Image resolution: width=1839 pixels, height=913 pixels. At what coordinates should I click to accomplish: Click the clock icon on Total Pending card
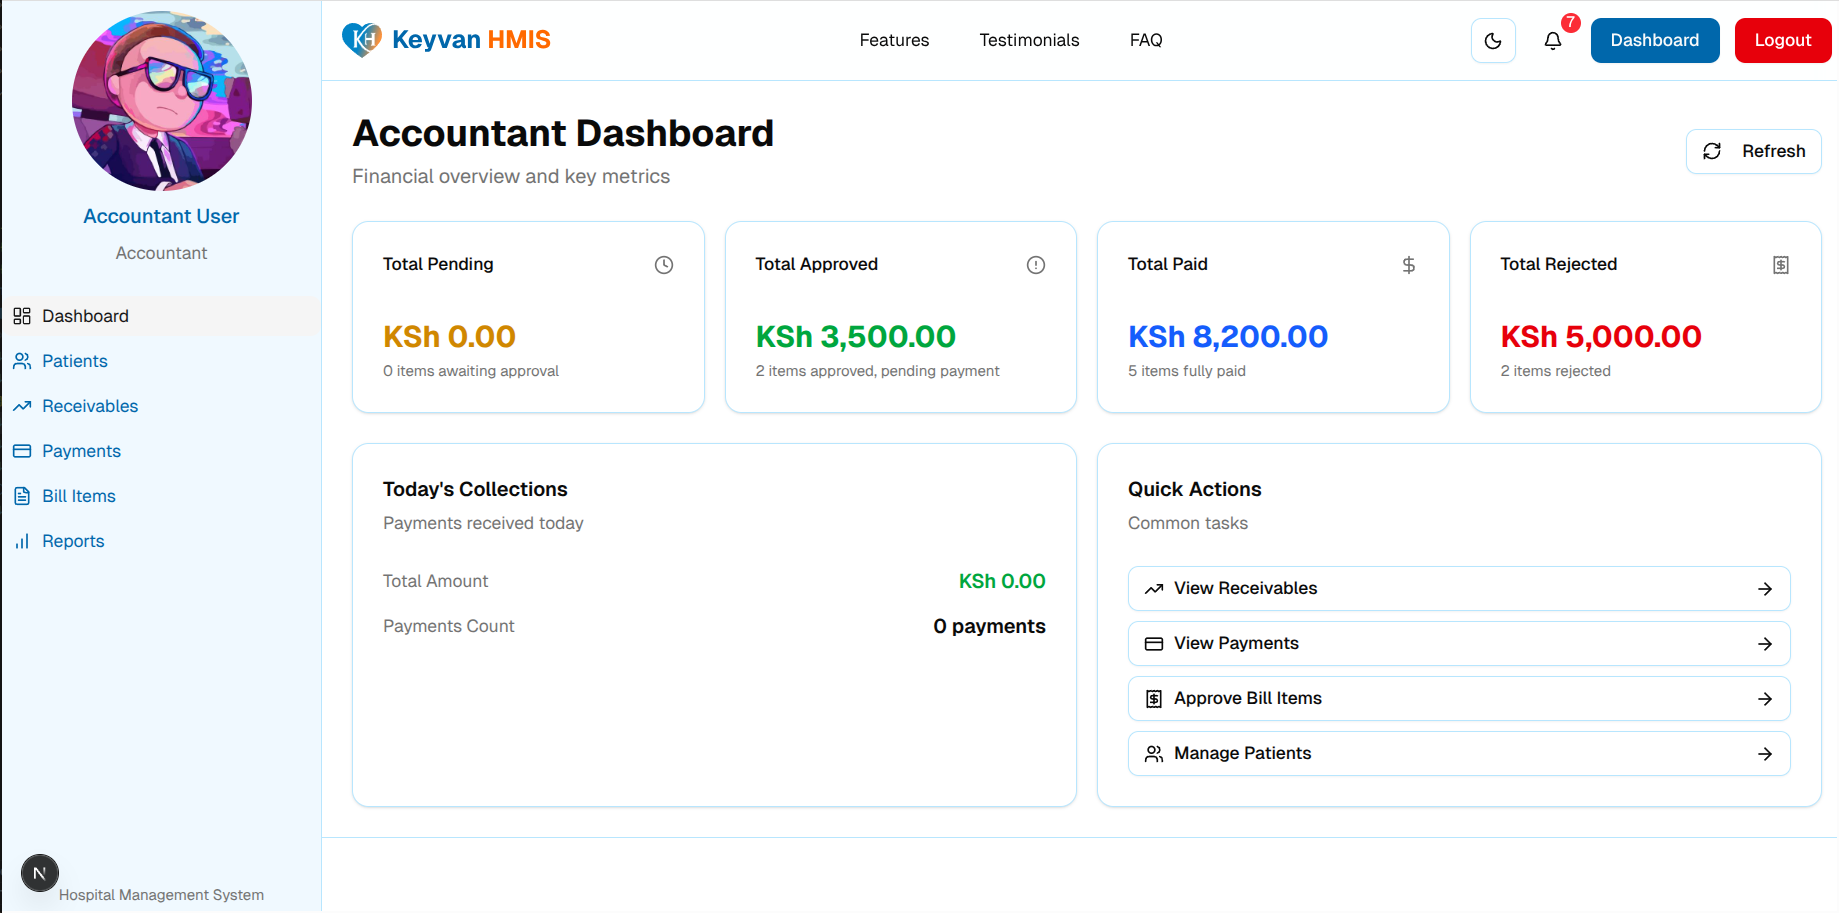663,264
